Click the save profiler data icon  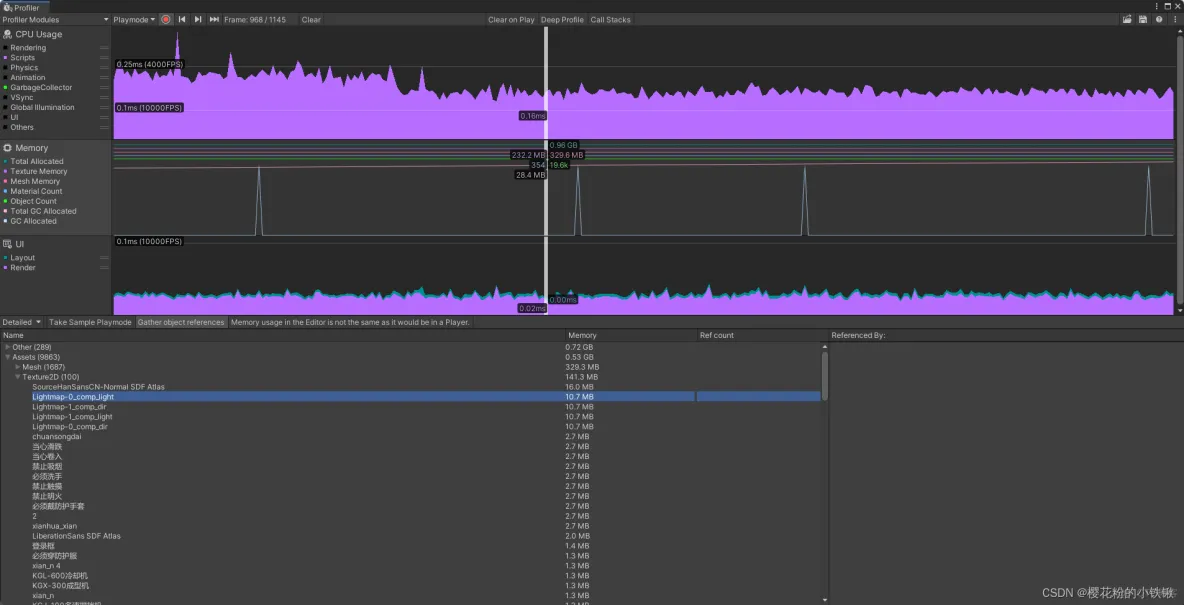1142,20
